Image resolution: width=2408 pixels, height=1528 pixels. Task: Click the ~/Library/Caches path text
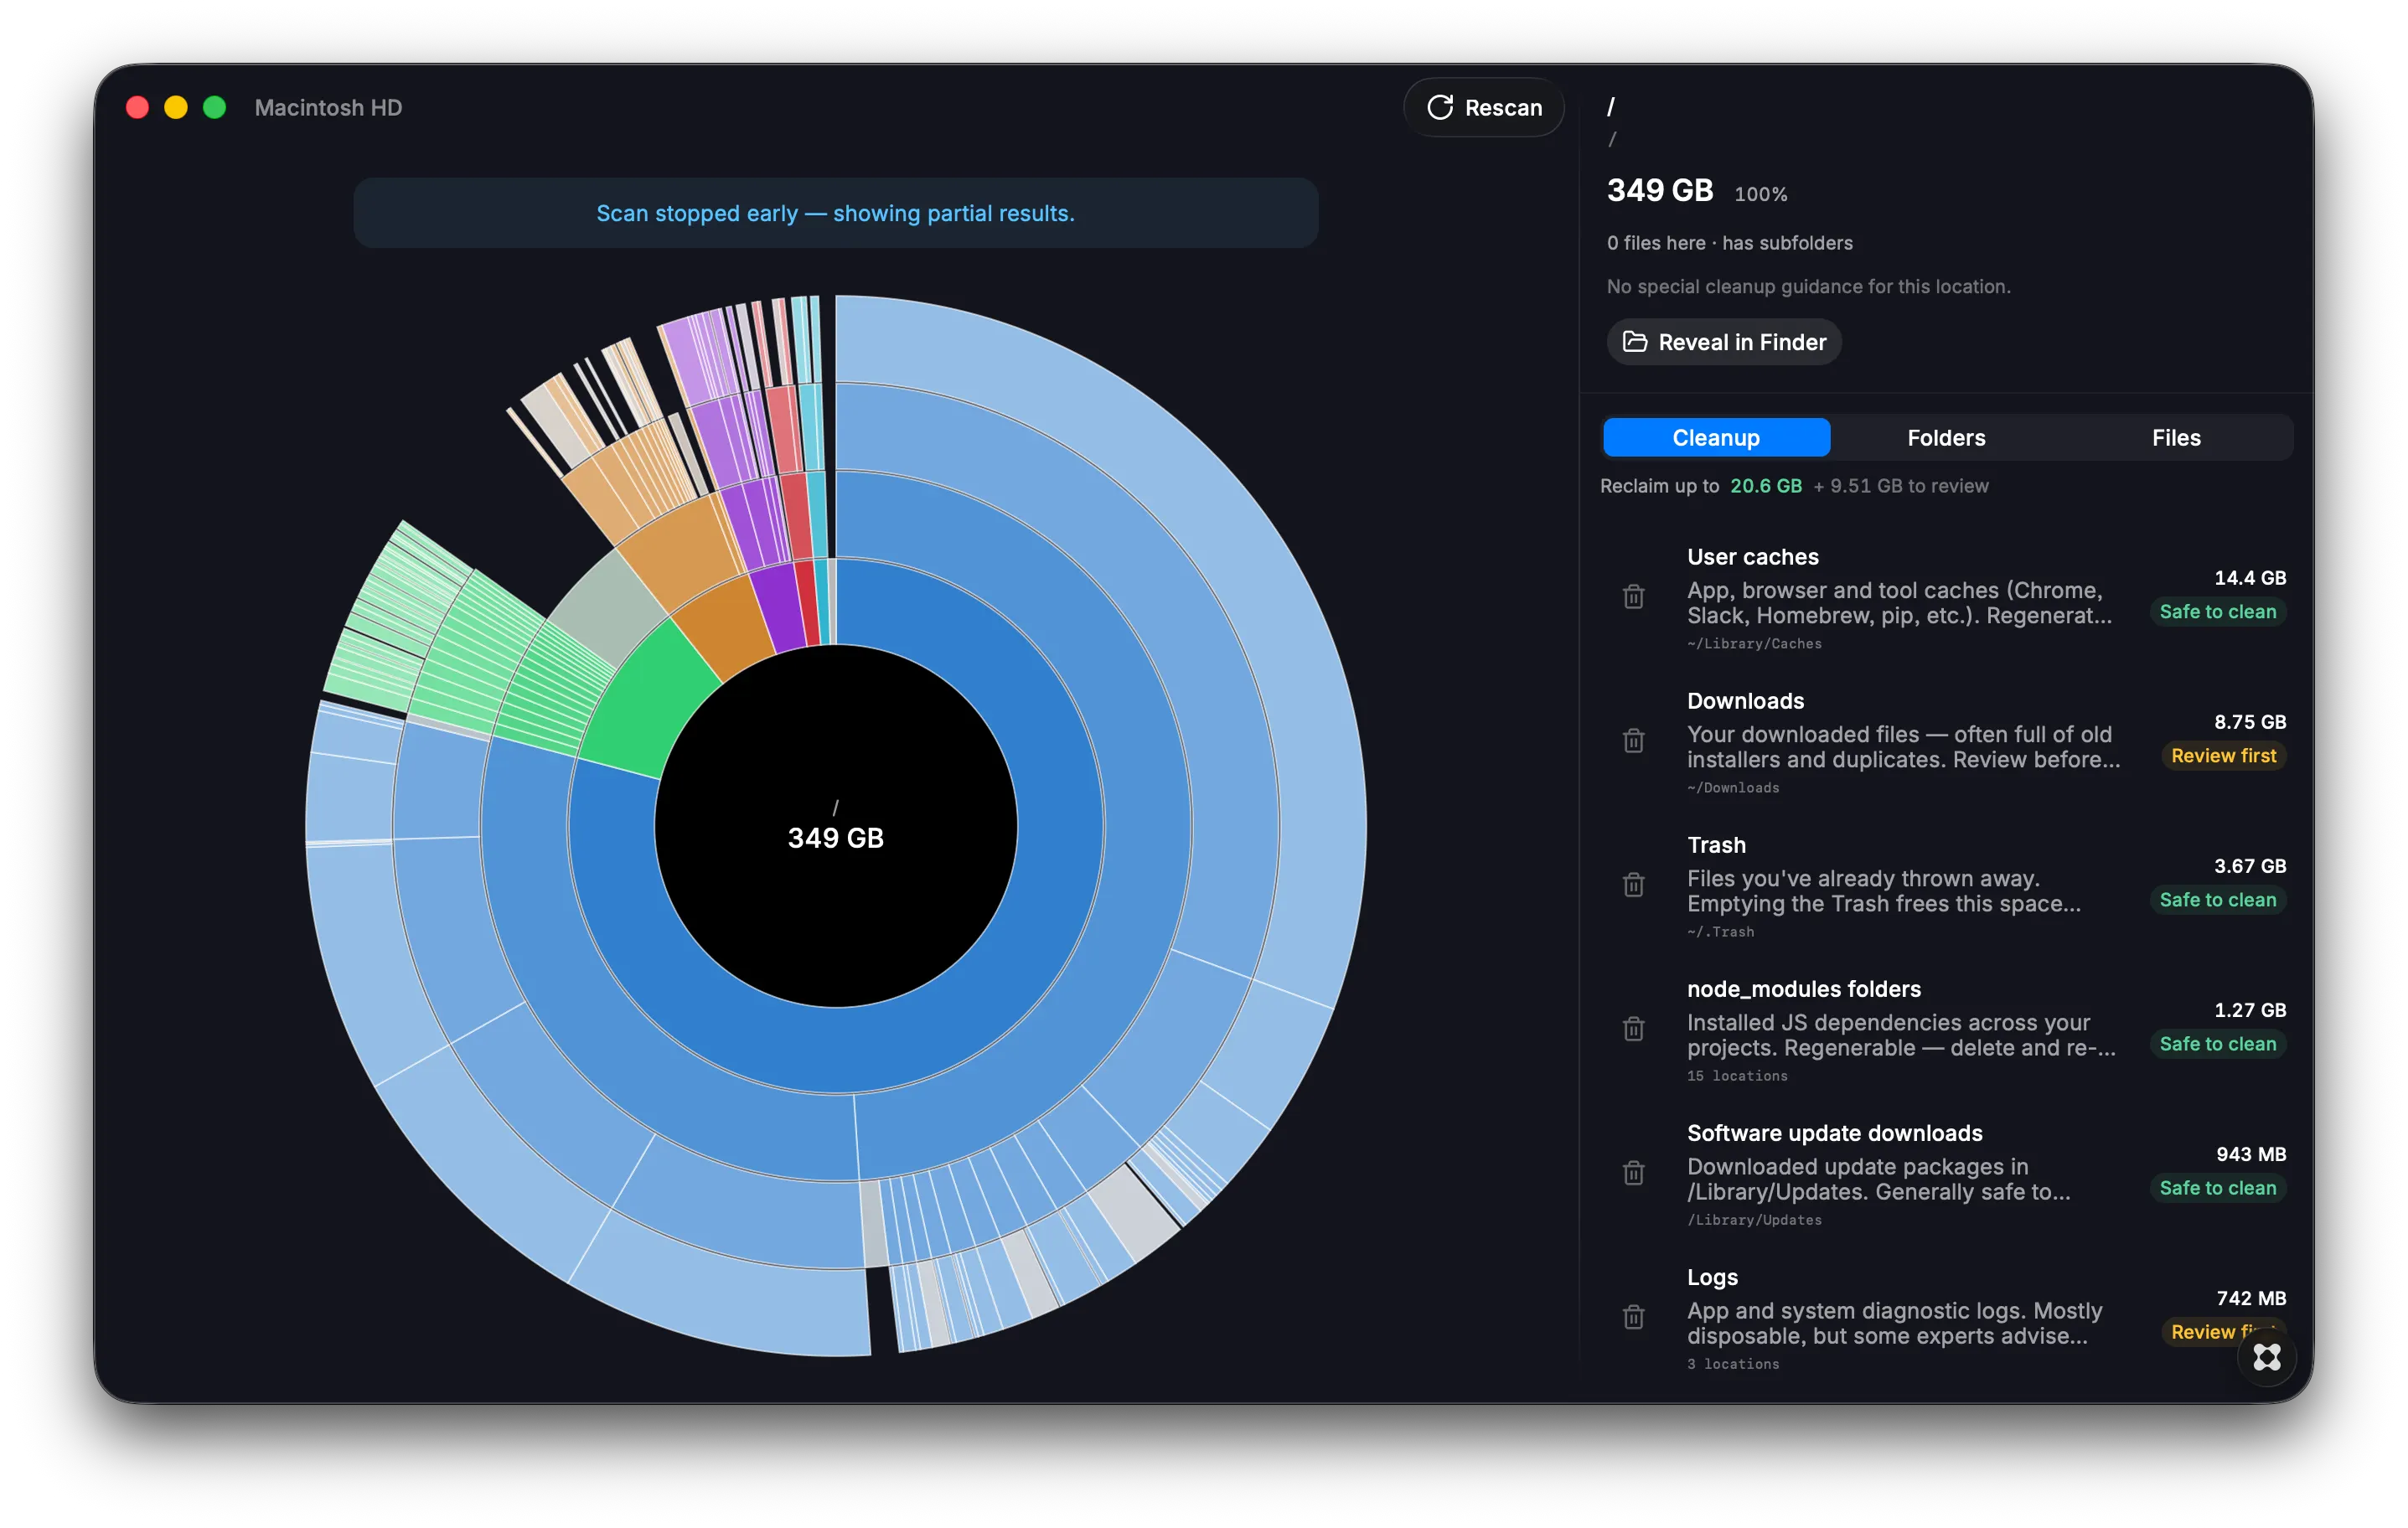[x=1754, y=644]
